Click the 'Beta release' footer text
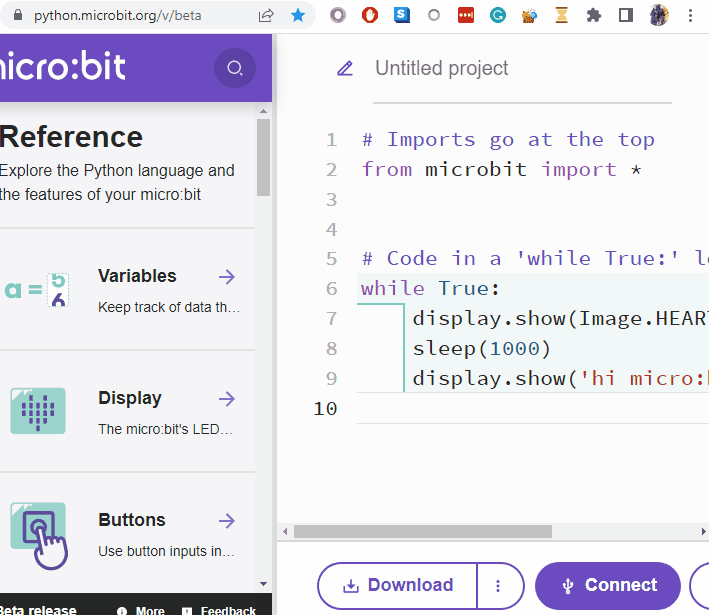 (x=38, y=610)
